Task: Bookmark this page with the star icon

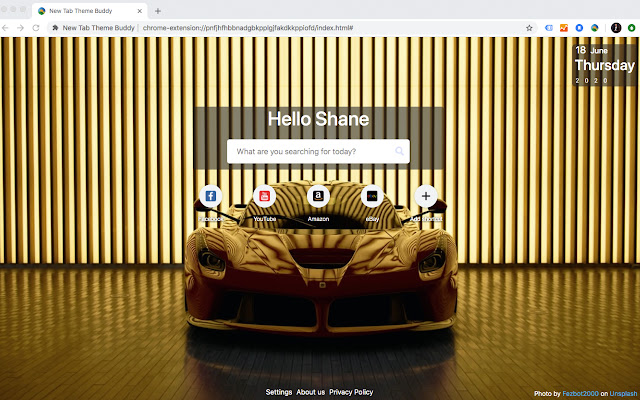Action: pyautogui.click(x=529, y=28)
